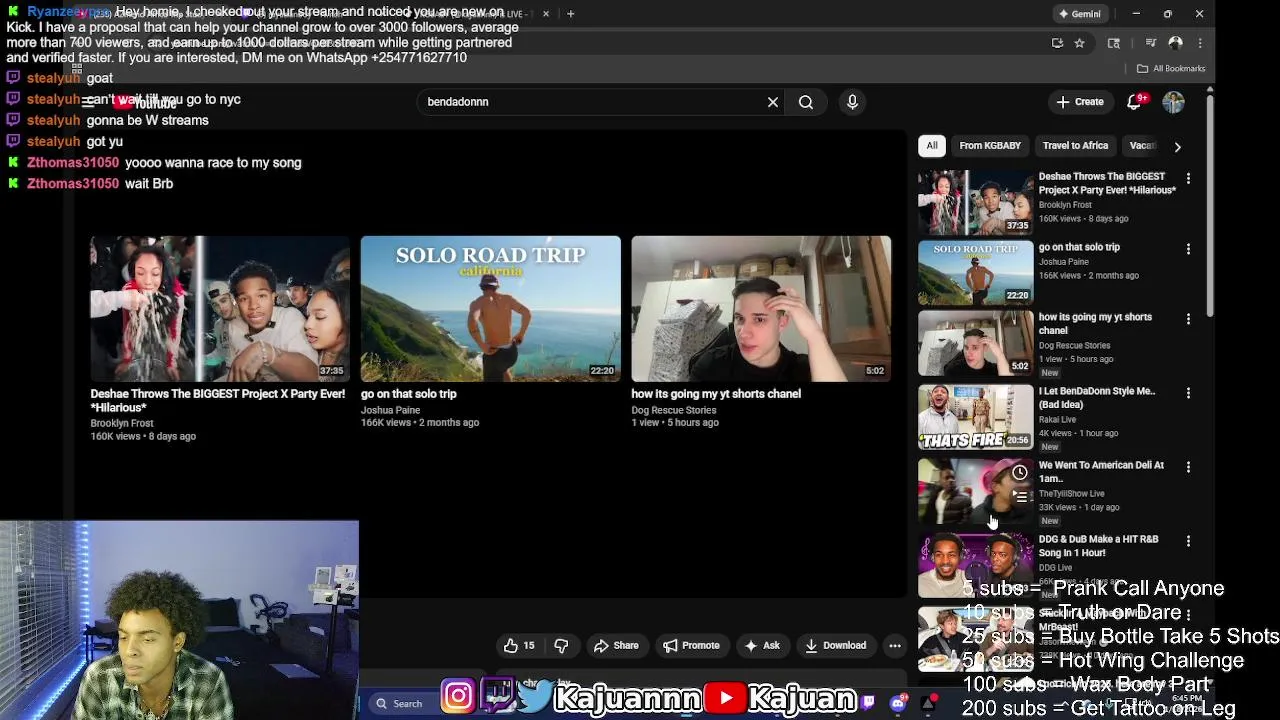The height and width of the screenshot is (720, 1280).
Task: Add American Deli video to queue
Action: tap(1019, 496)
